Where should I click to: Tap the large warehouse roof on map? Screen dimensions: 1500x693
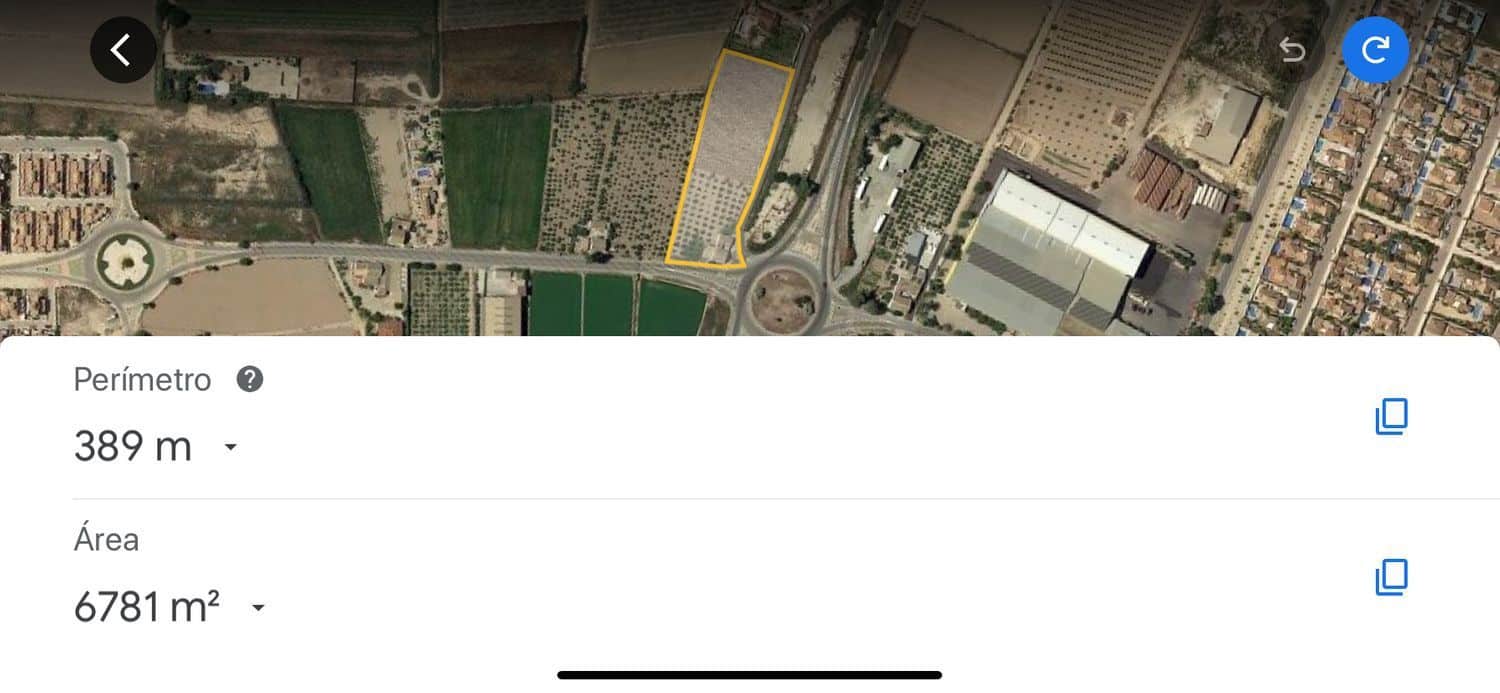(1048, 252)
